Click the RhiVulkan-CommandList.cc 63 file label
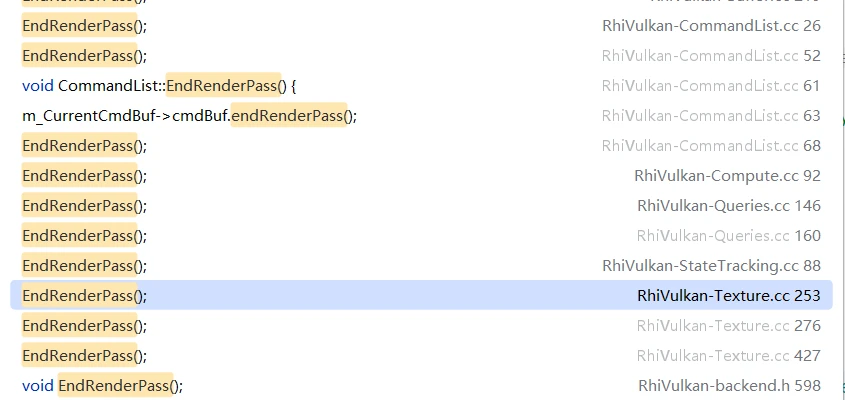Viewport: 845px width, 400px height. pos(711,115)
